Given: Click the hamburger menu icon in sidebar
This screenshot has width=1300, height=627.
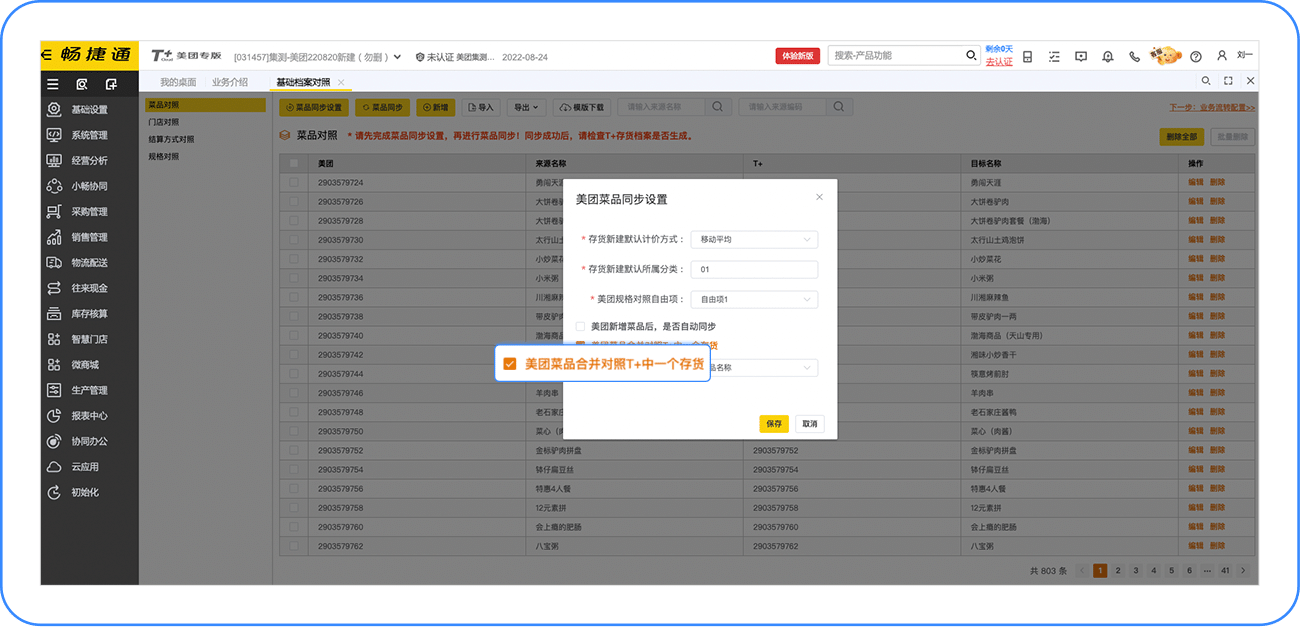Looking at the screenshot, I should click(x=54, y=84).
